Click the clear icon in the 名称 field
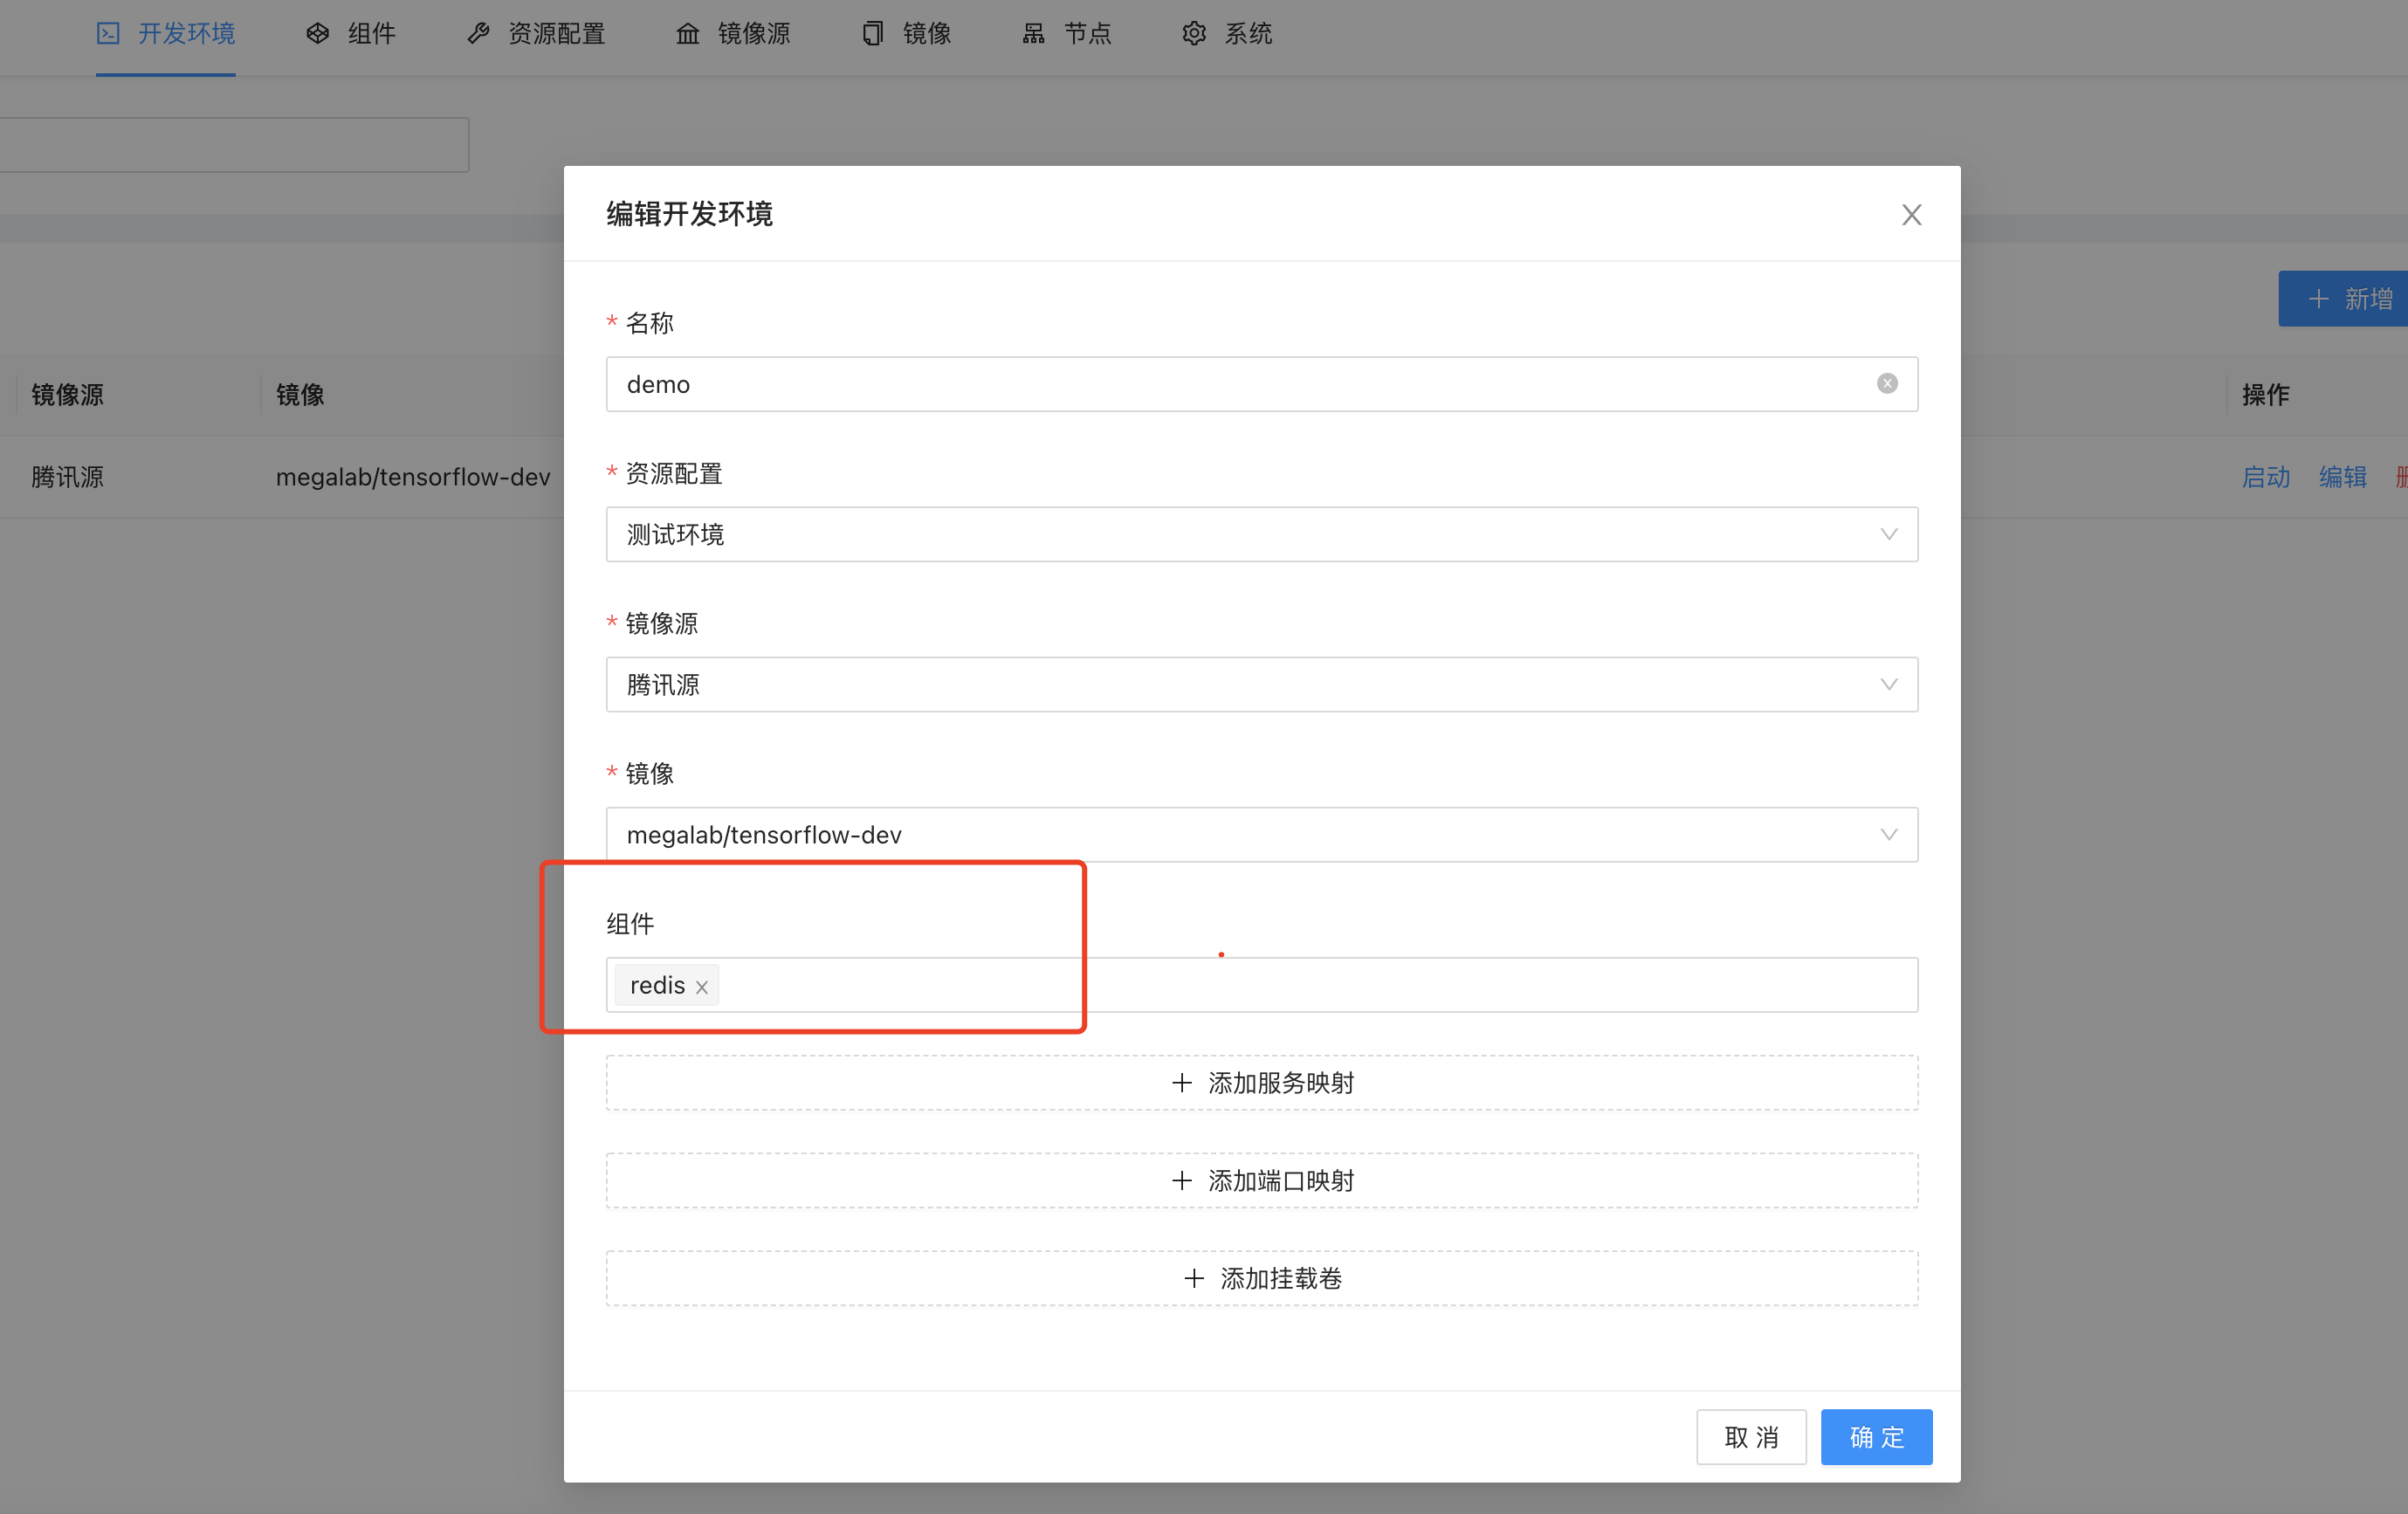Screen dimensions: 2408x1514 [1887, 384]
